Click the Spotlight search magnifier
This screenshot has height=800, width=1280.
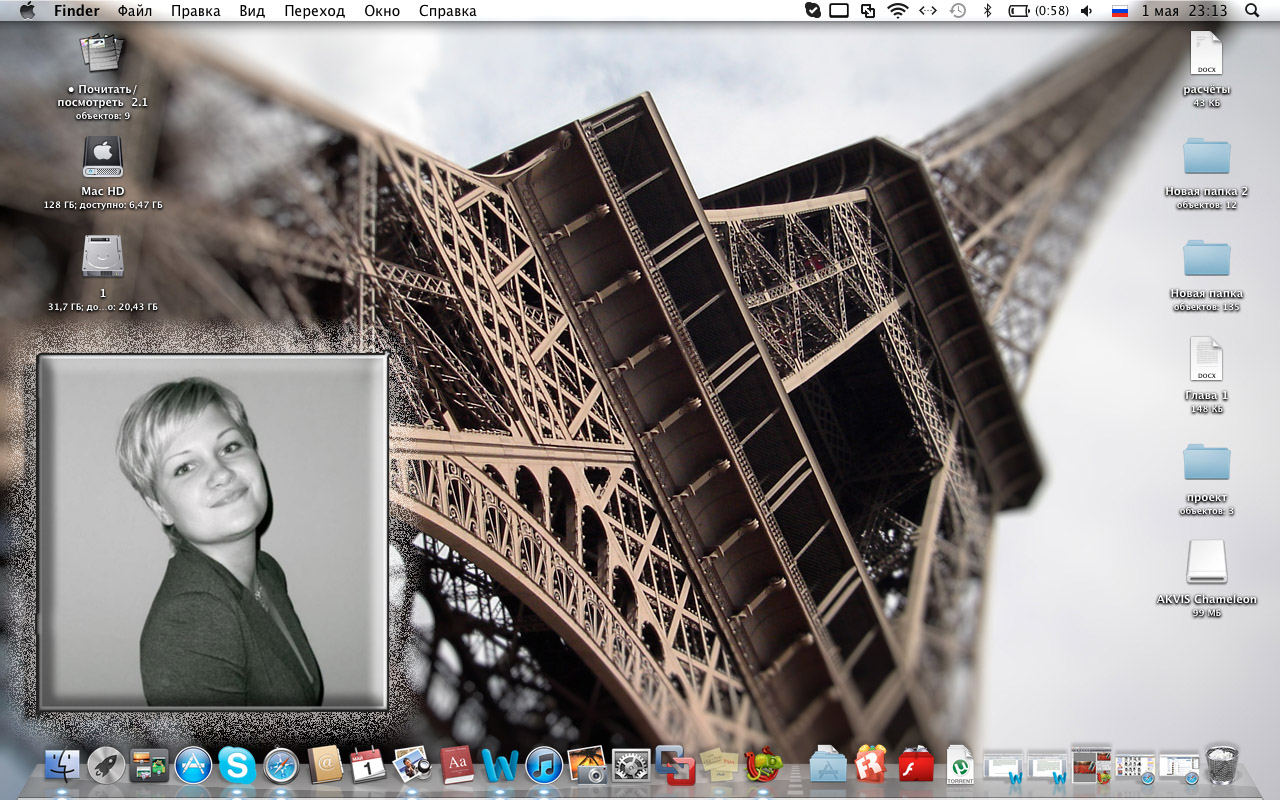[1252, 11]
